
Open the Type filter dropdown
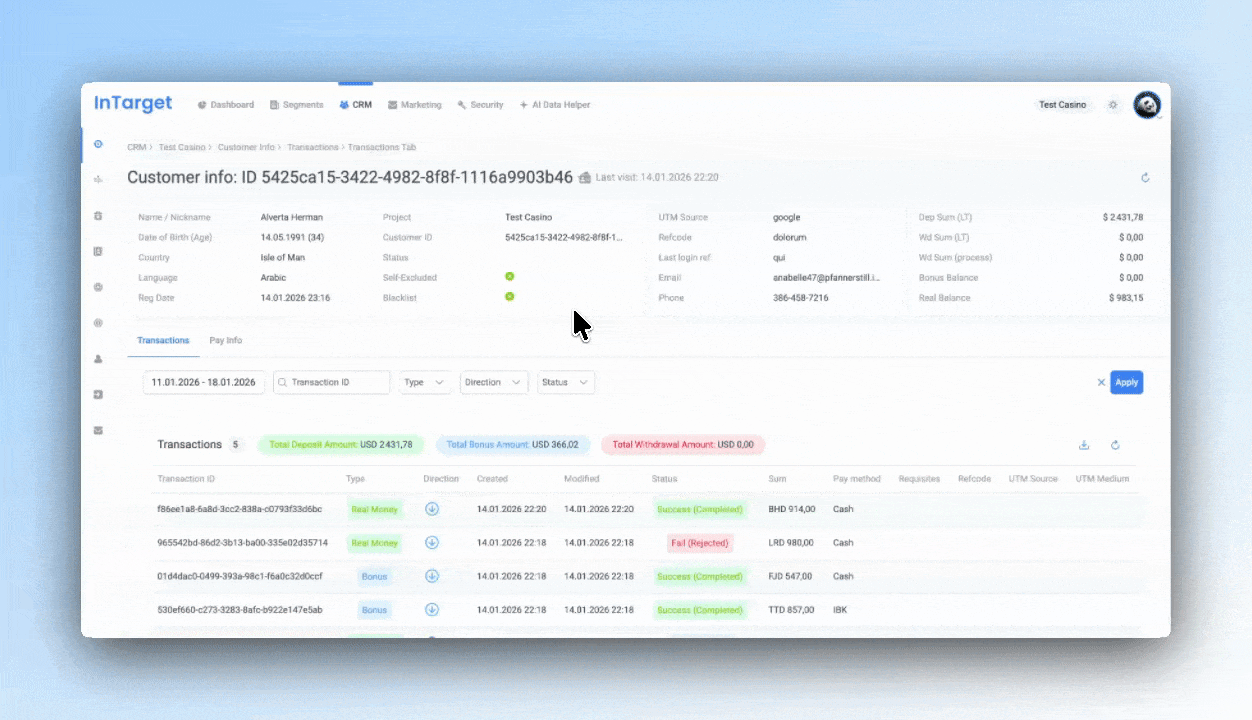coord(425,382)
